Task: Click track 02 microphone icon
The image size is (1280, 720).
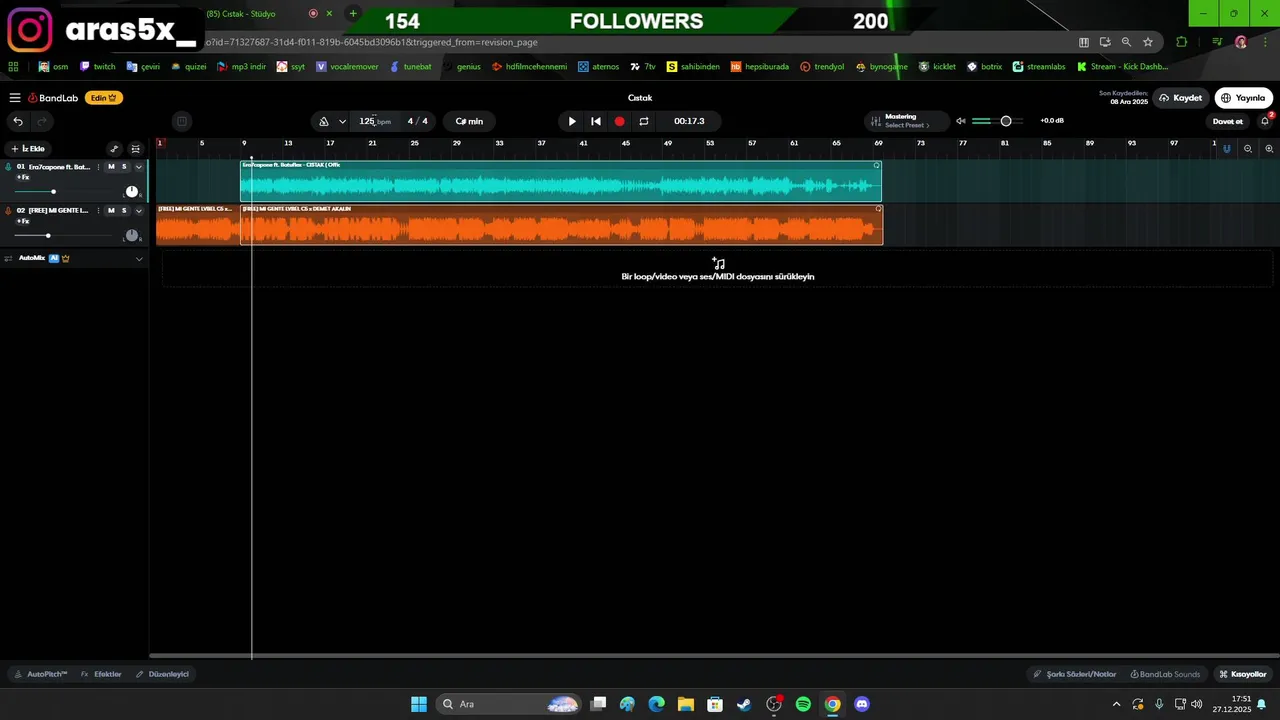Action: [8, 210]
